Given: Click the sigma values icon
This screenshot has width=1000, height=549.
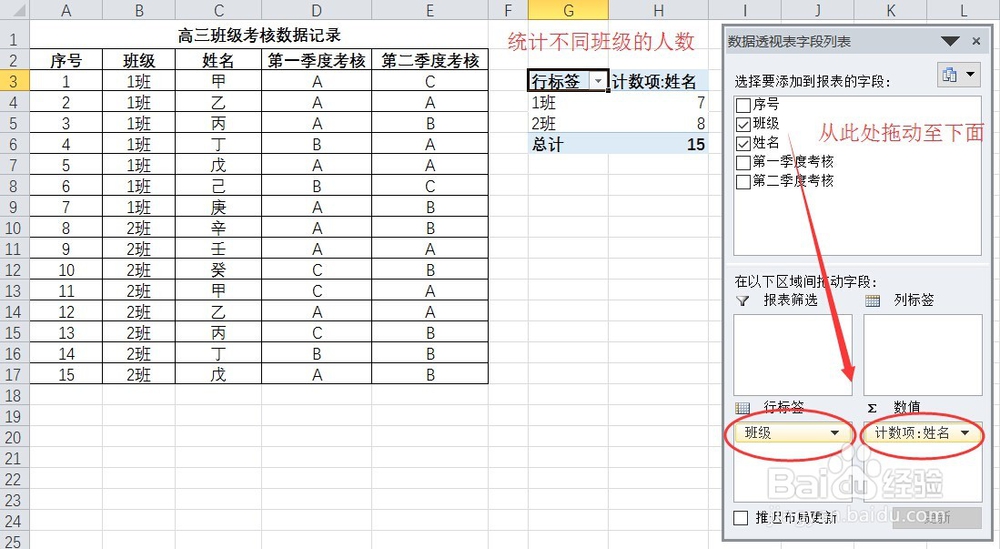Looking at the screenshot, I should pyautogui.click(x=872, y=407).
